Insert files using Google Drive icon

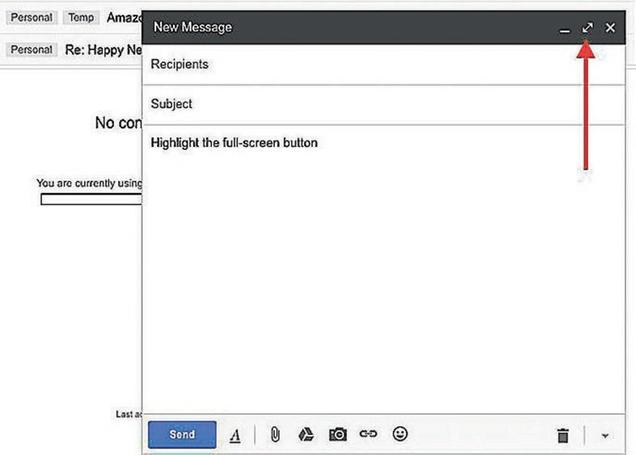point(306,434)
